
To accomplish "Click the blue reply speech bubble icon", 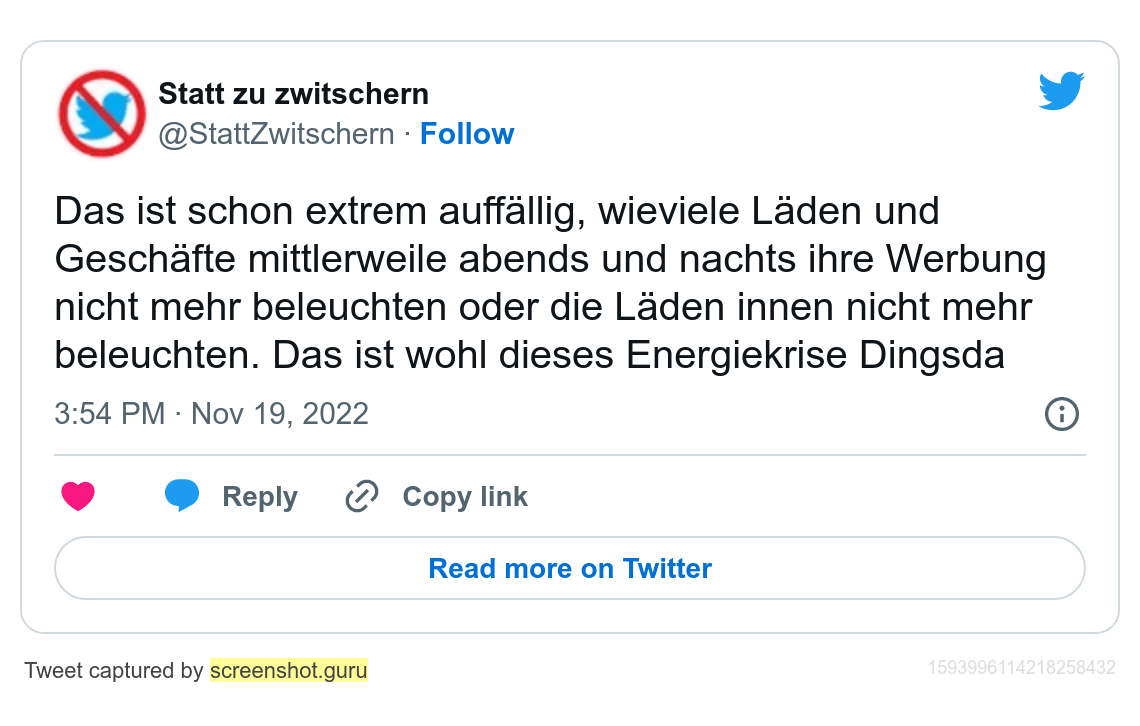I will (182, 496).
